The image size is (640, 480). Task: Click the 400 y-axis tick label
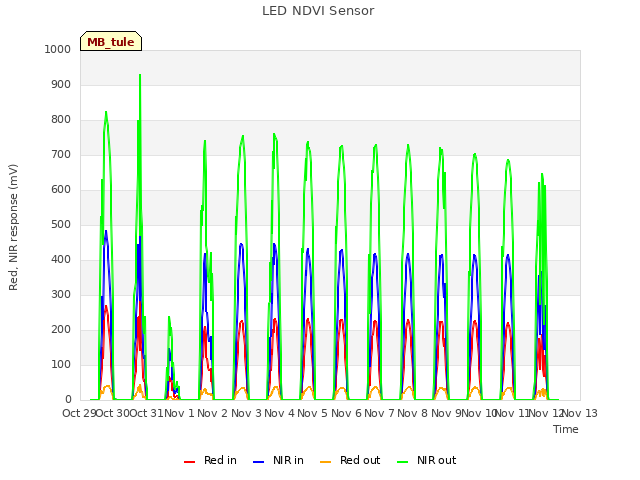61,260
